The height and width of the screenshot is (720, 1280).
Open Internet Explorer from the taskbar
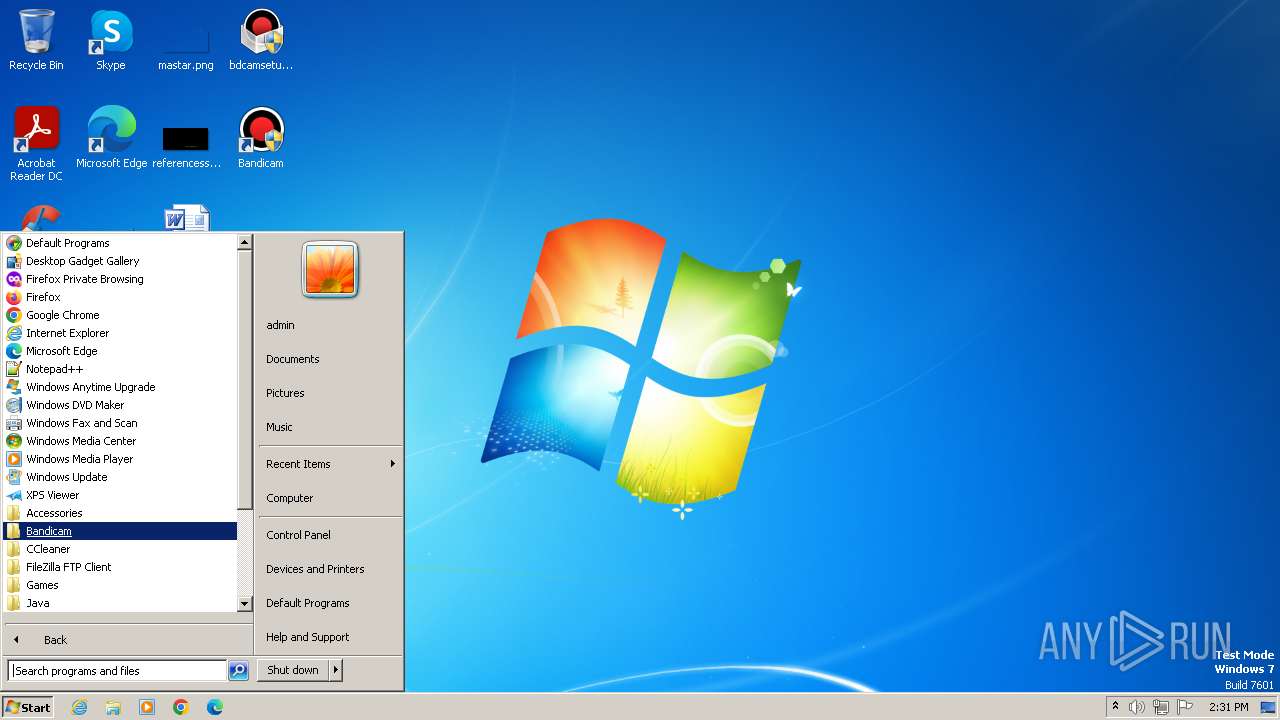80,707
